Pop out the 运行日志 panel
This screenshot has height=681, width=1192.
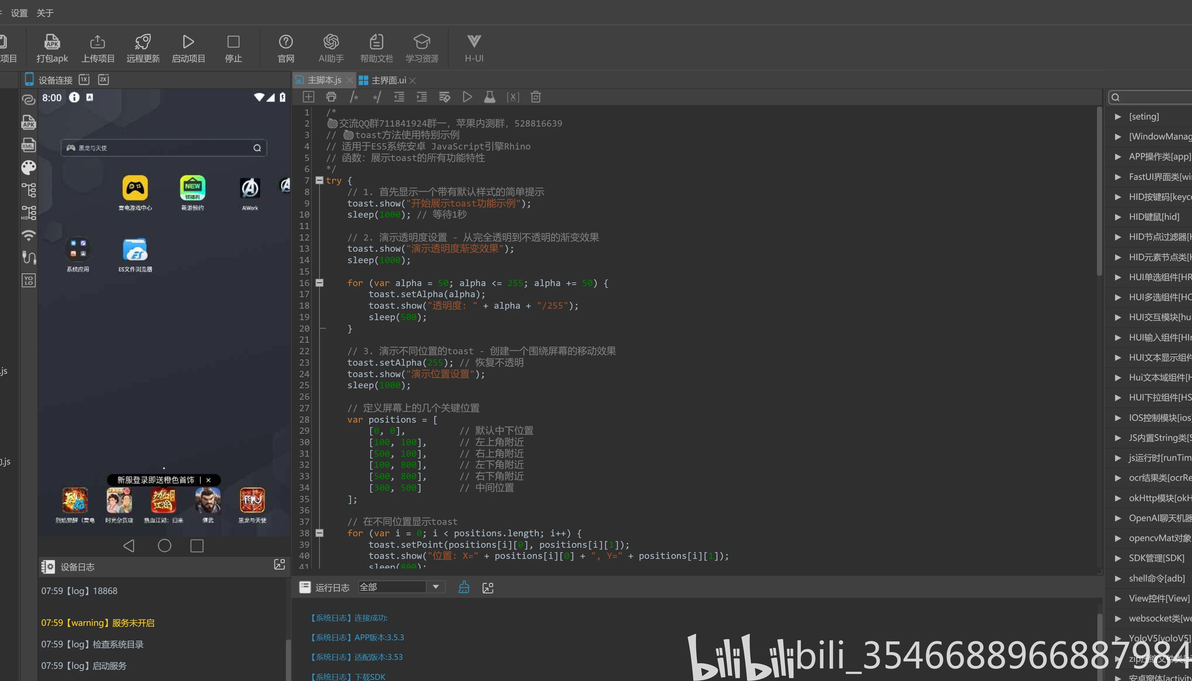(x=488, y=588)
